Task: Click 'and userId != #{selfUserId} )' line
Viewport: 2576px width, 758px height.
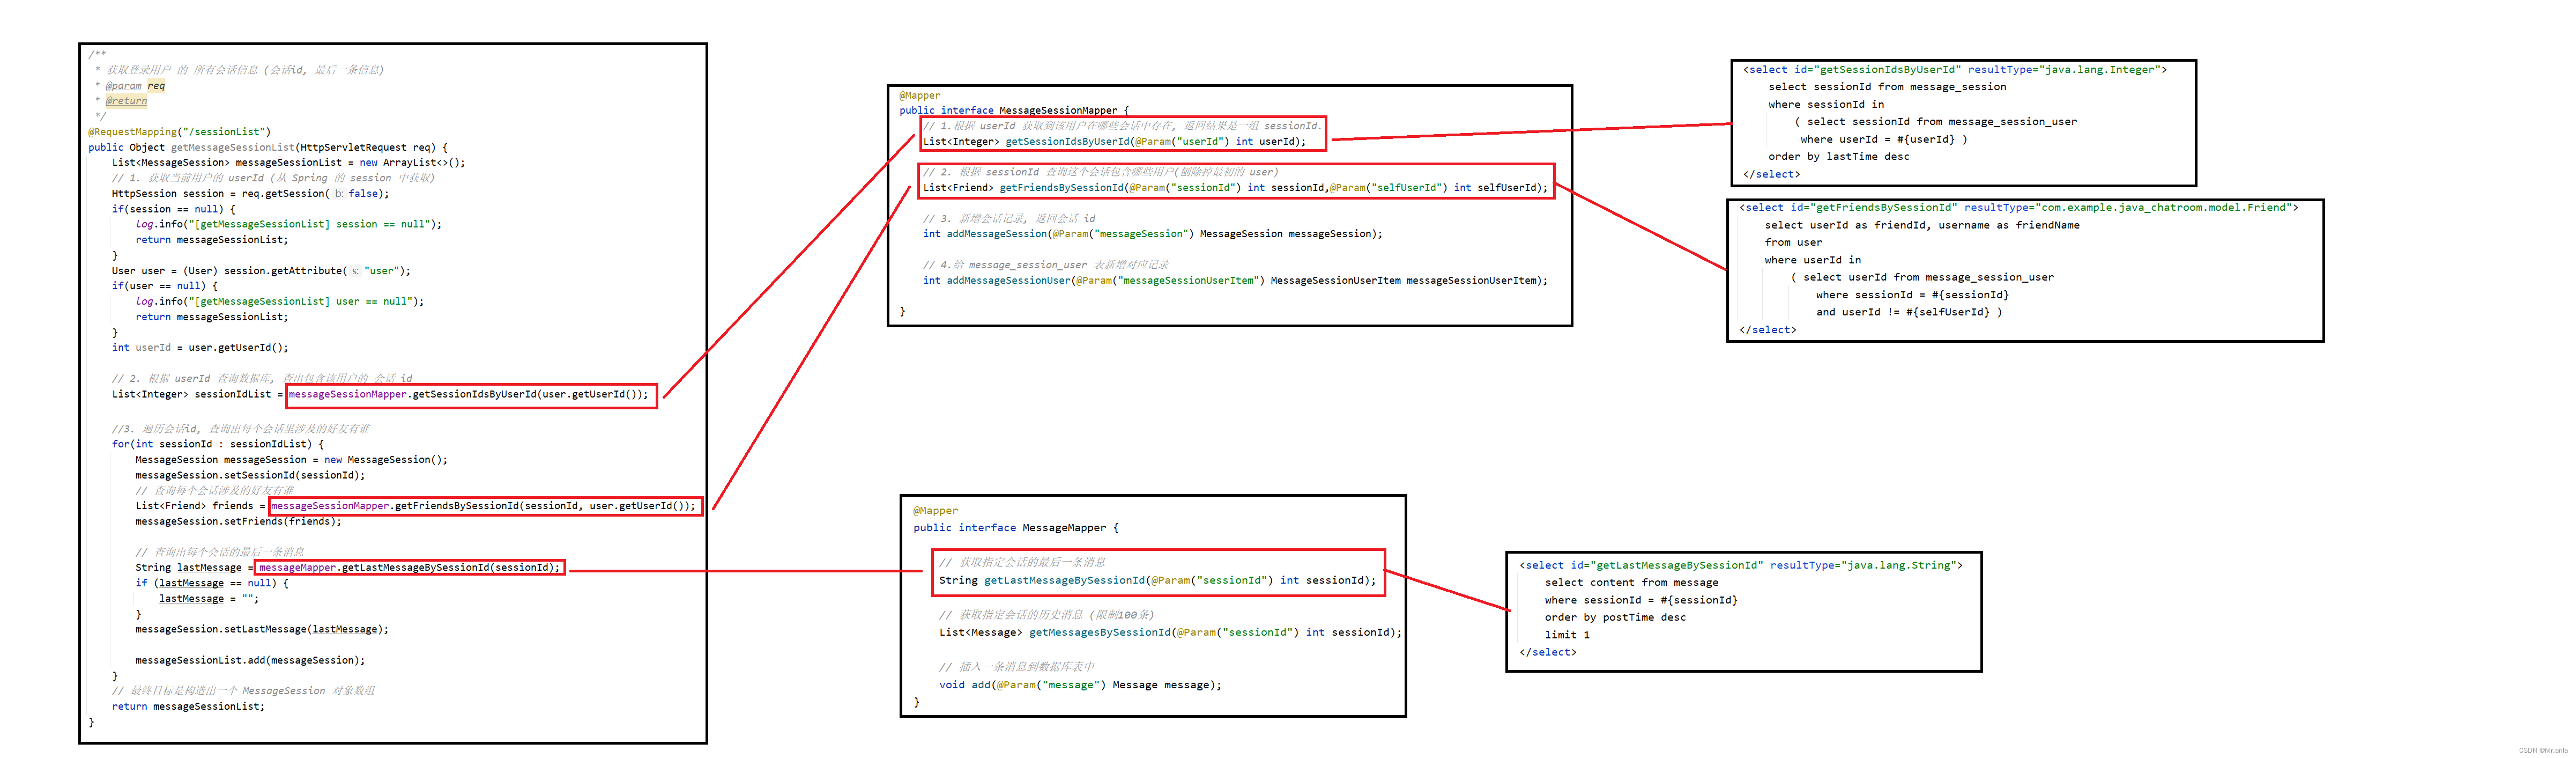Action: (1909, 312)
